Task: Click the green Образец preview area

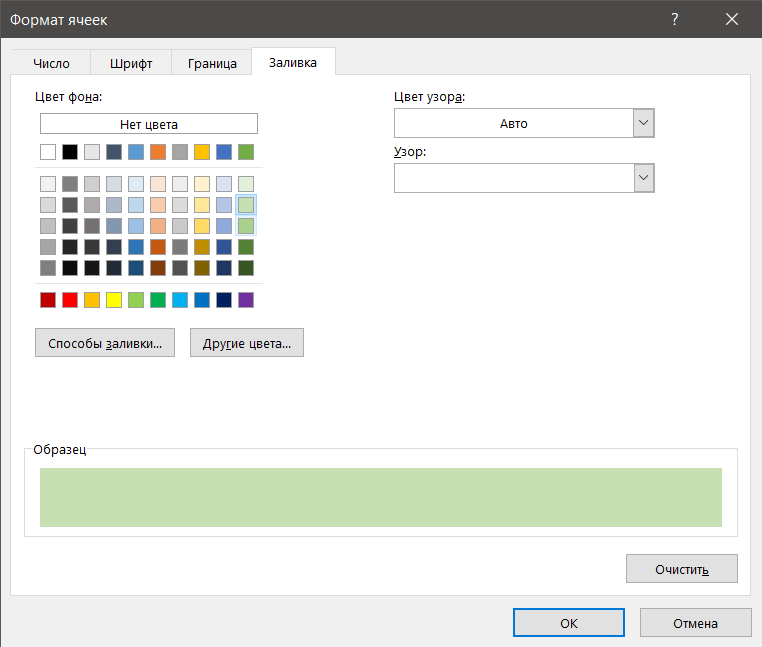Action: [380, 497]
